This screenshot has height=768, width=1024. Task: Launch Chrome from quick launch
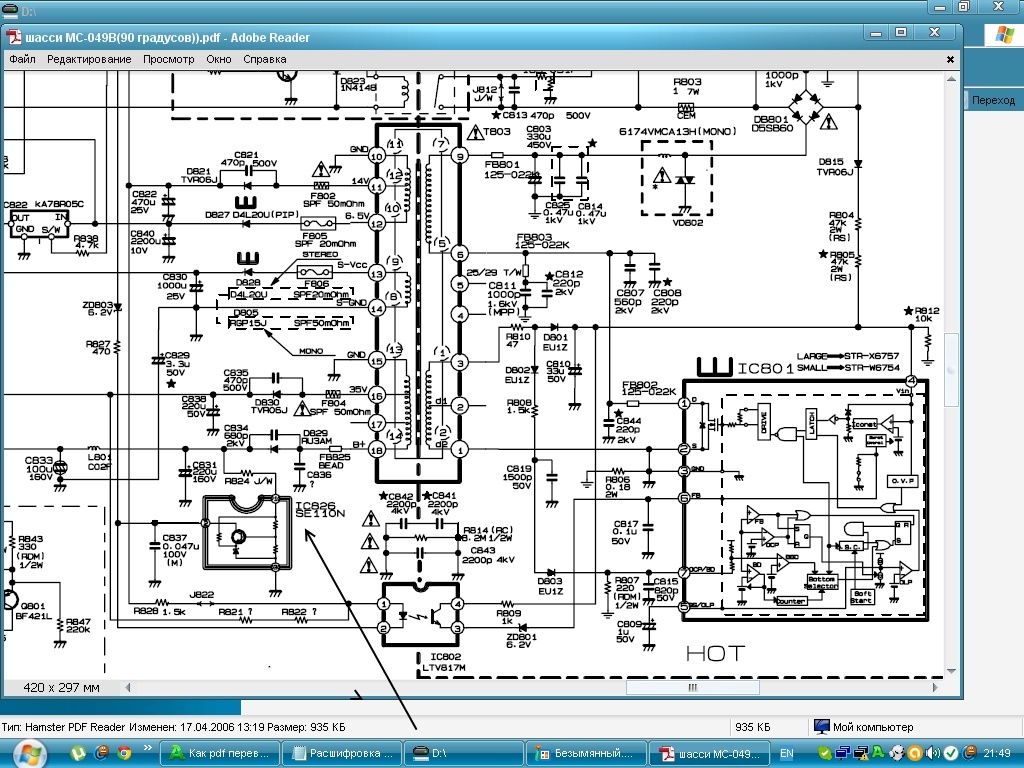pyautogui.click(x=124, y=754)
